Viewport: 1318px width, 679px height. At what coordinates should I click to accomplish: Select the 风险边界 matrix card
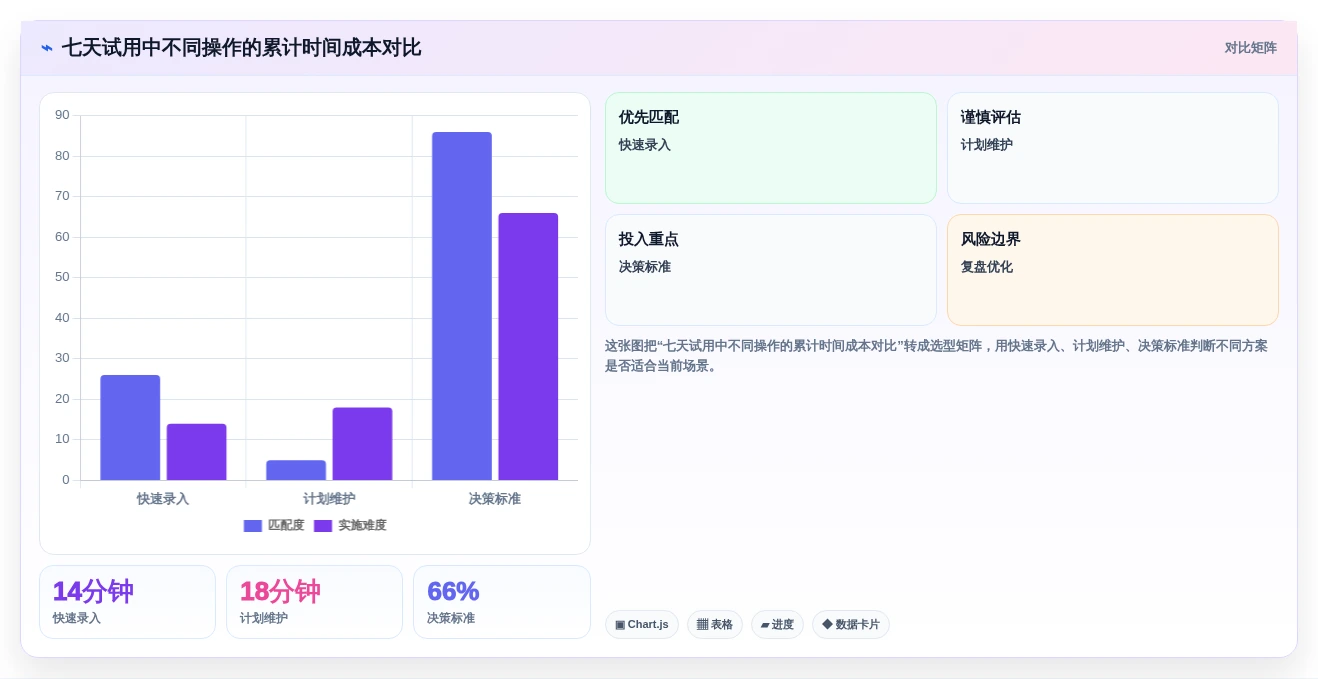(x=1113, y=270)
